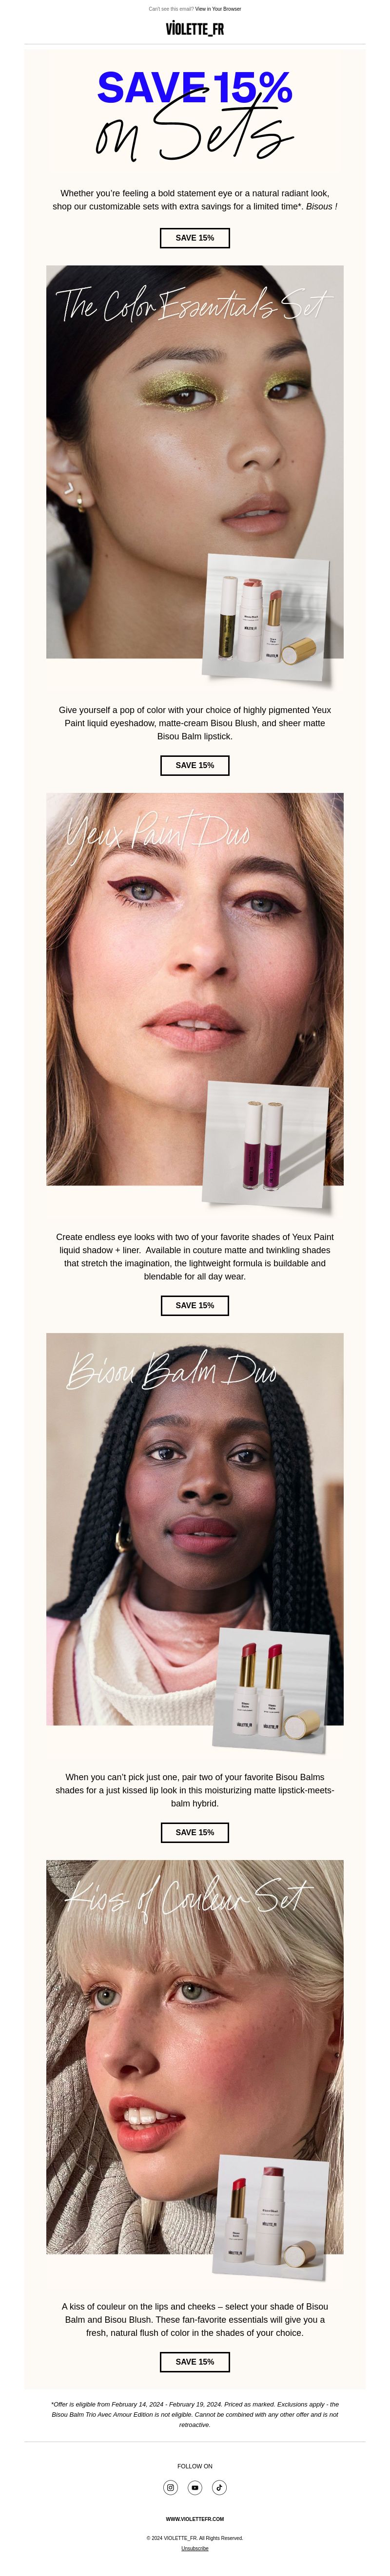The height and width of the screenshot is (2576, 390).
Task: Open The Color Essentials Set model image
Action: tap(195, 461)
